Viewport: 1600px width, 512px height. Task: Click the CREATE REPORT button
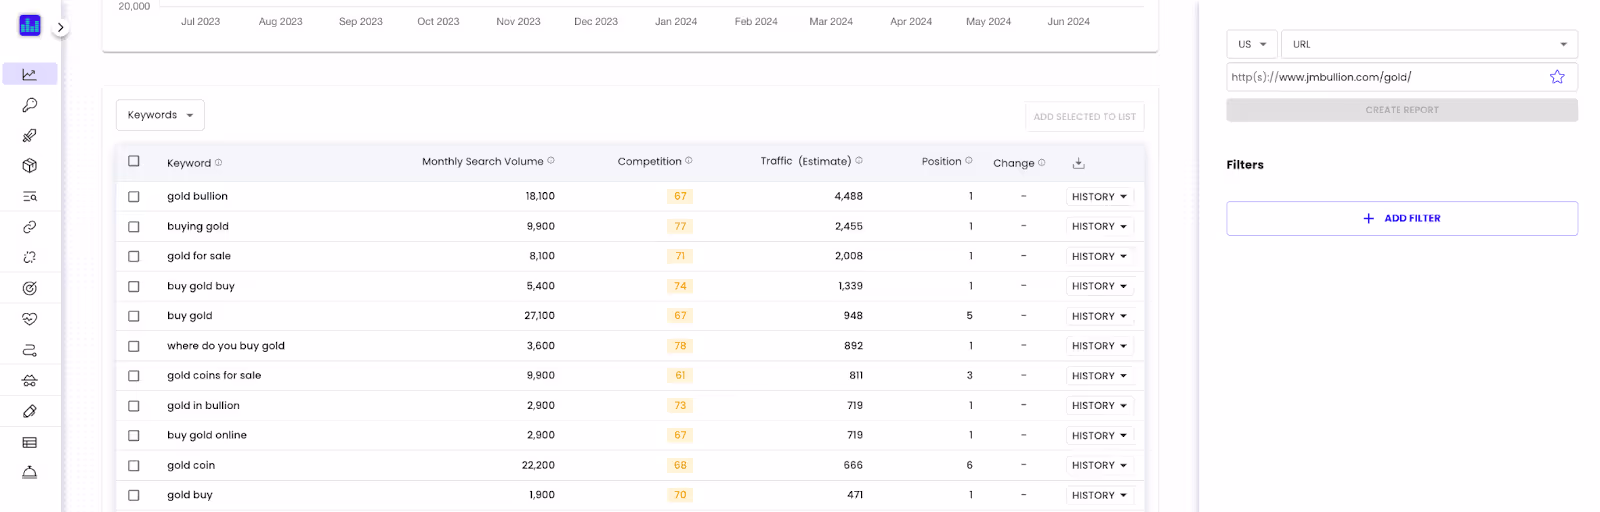coord(1402,110)
